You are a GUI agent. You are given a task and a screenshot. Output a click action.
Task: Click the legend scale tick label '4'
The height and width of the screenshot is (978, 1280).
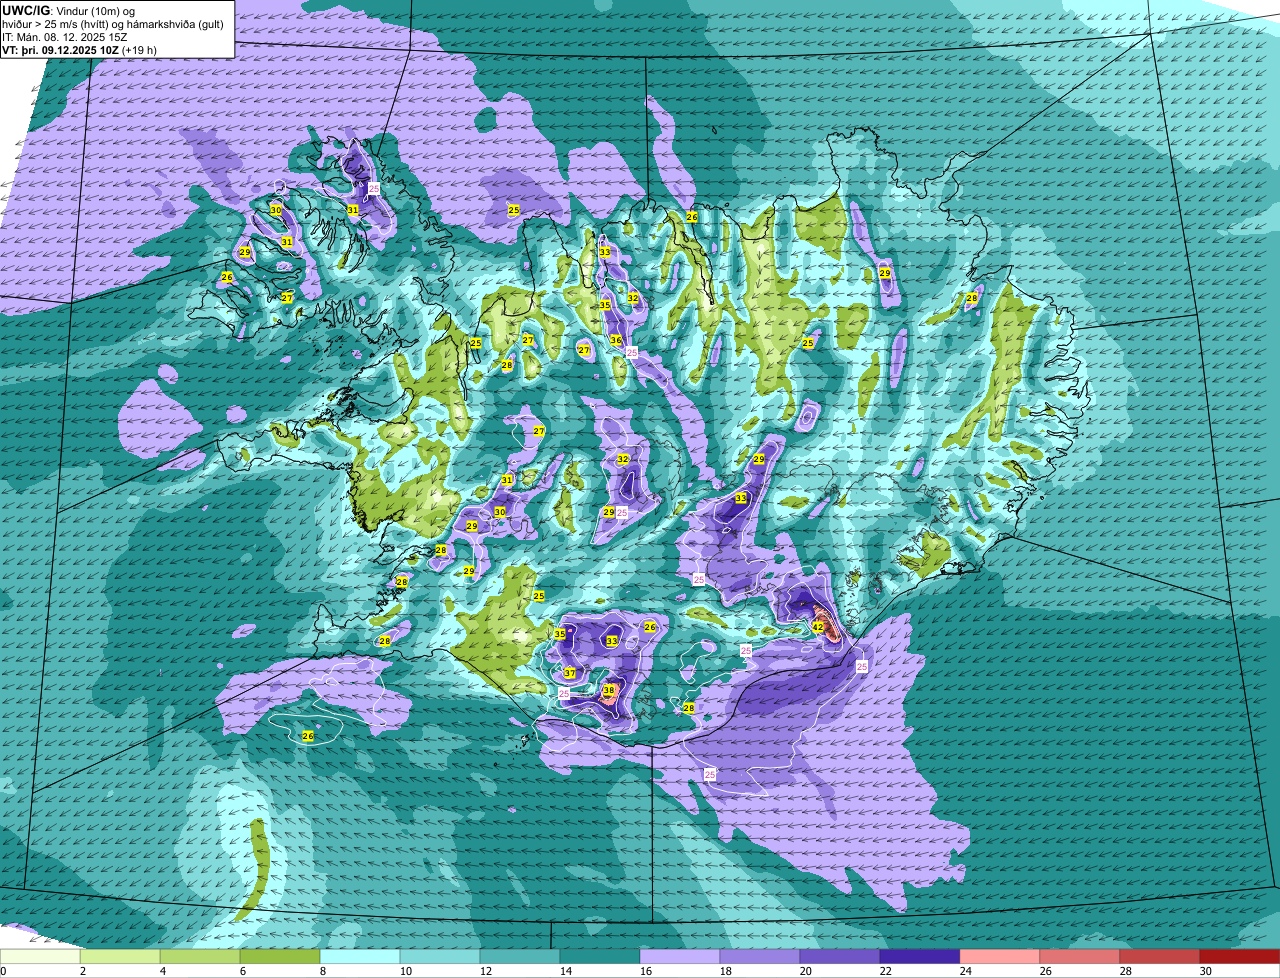click(163, 971)
